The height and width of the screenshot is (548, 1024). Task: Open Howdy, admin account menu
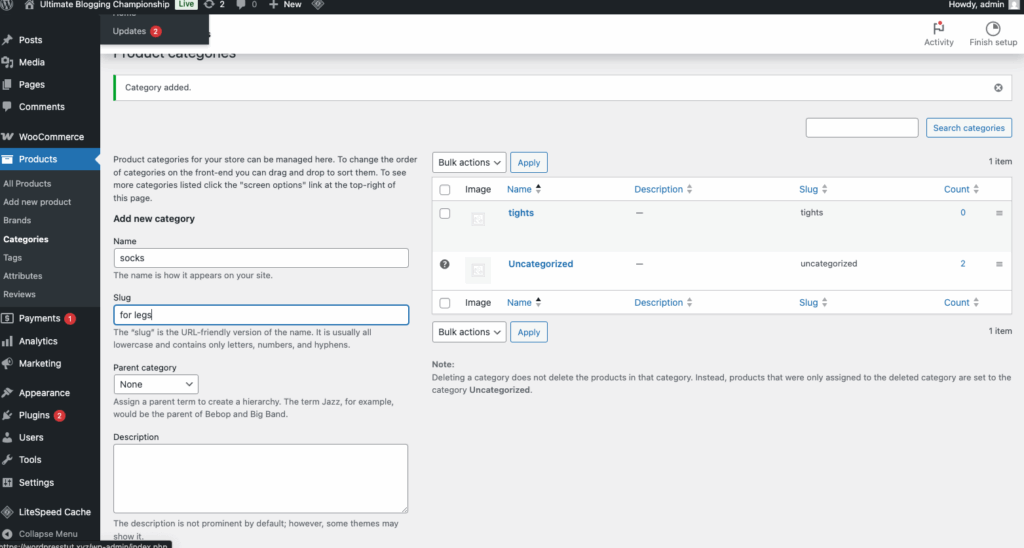tap(983, 4)
